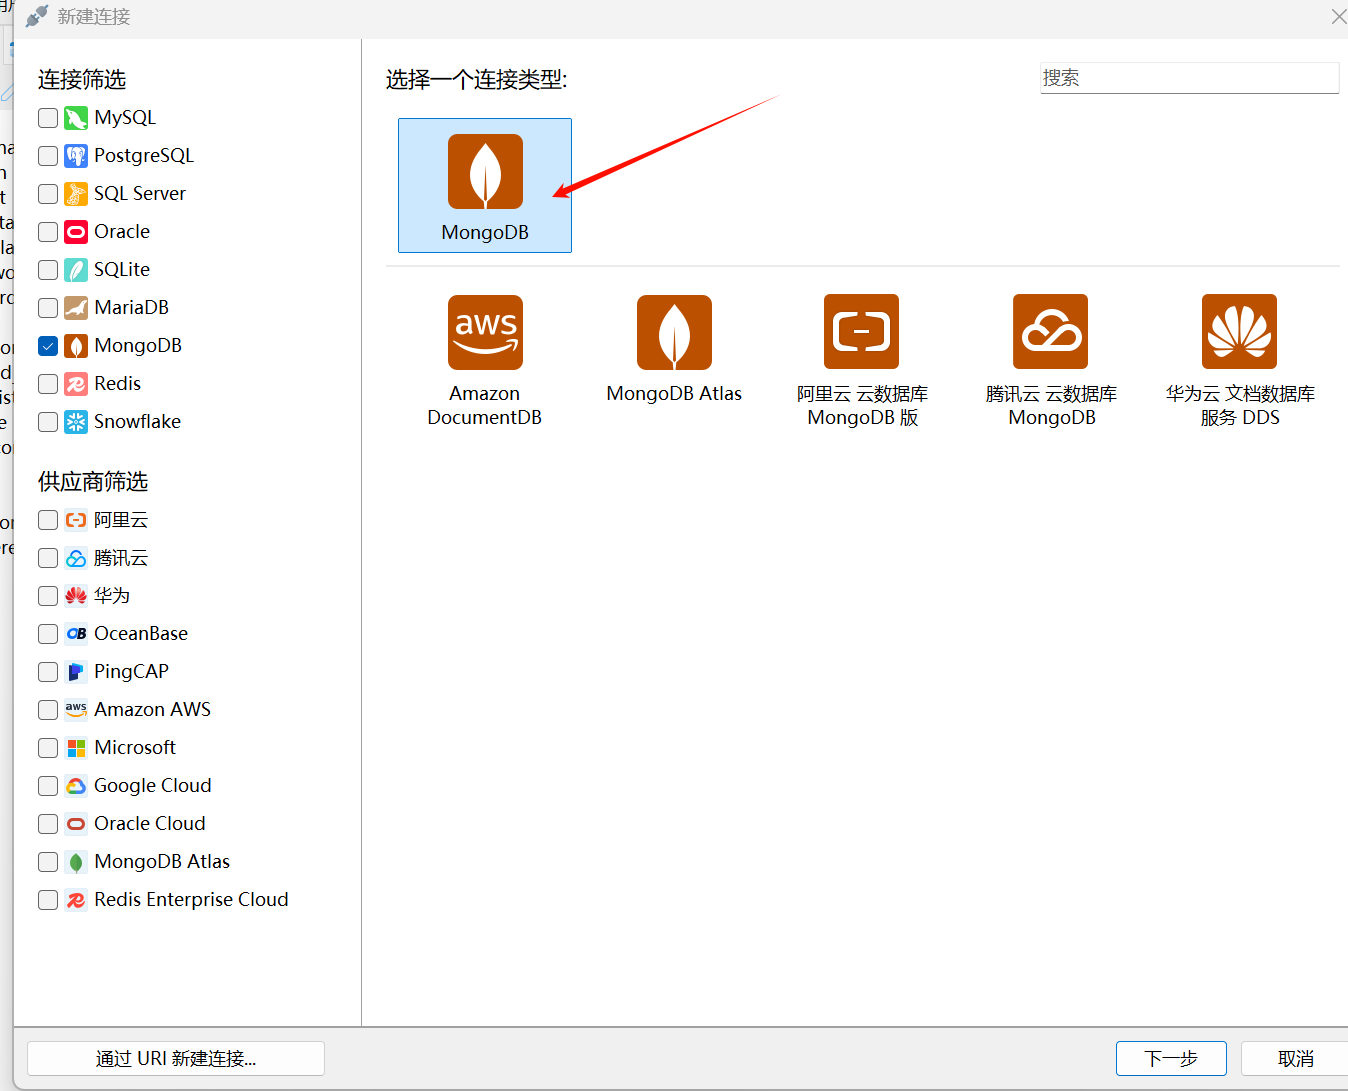Image resolution: width=1348 pixels, height=1091 pixels.
Task: Tick the PostgreSQL filter checkbox
Action: [48, 156]
